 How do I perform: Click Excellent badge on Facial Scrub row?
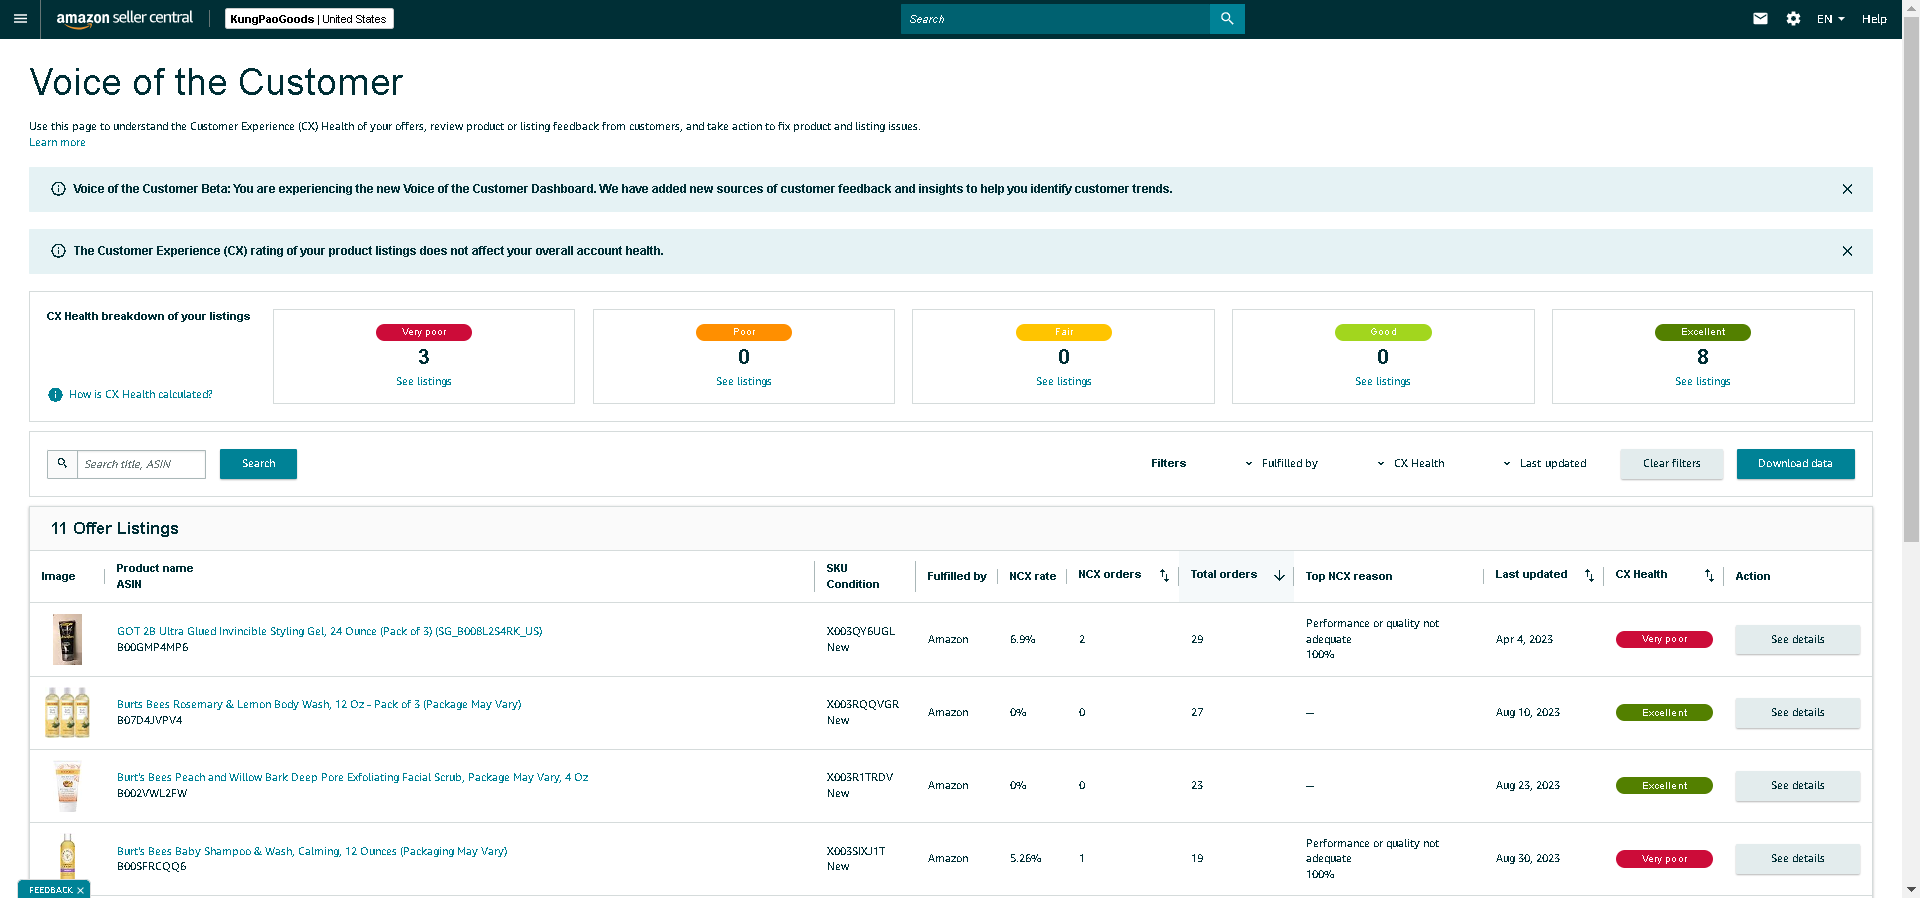1664,786
